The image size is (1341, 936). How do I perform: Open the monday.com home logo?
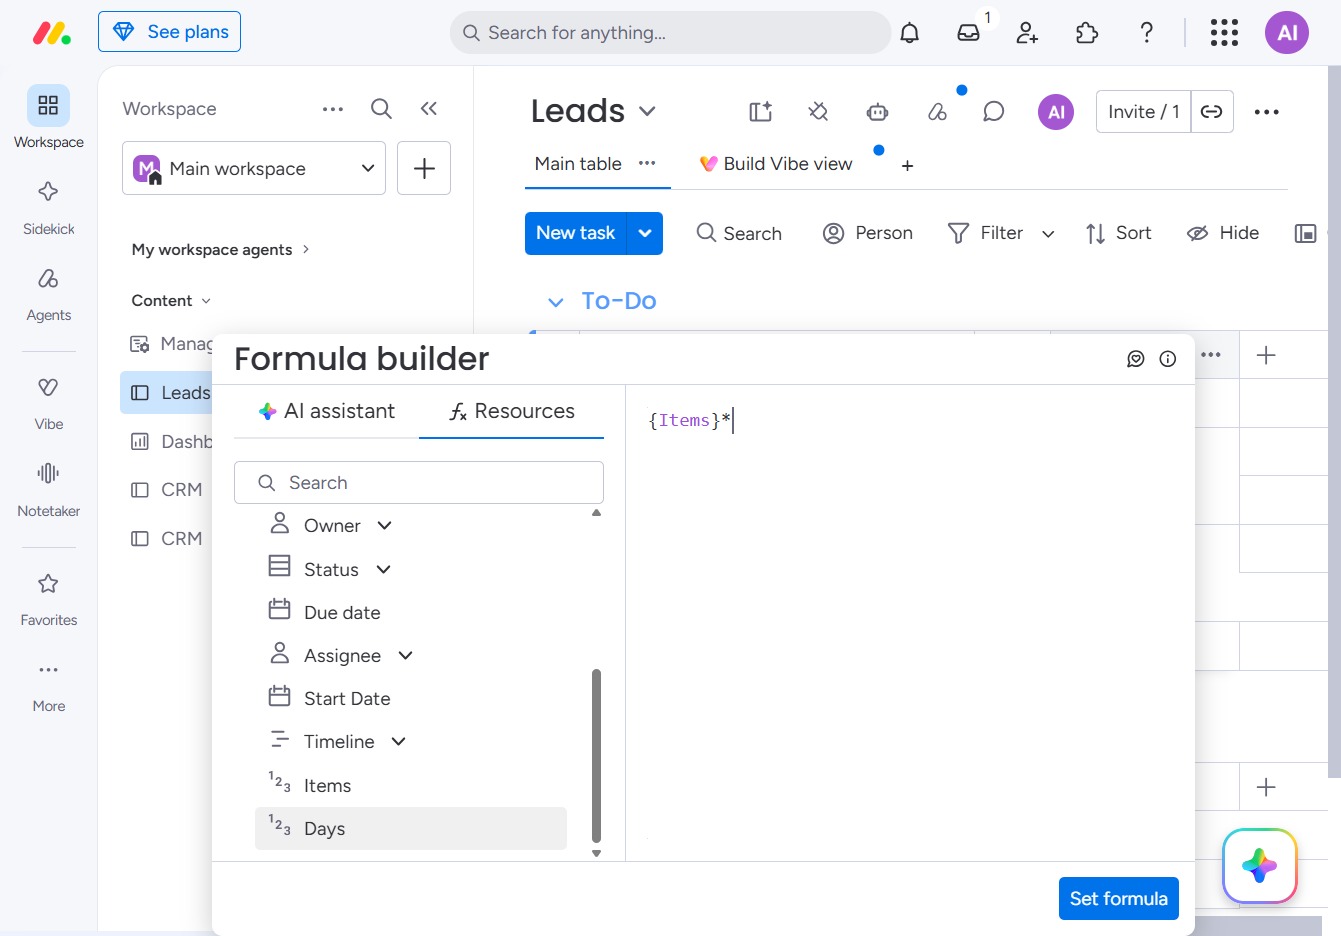click(x=52, y=33)
